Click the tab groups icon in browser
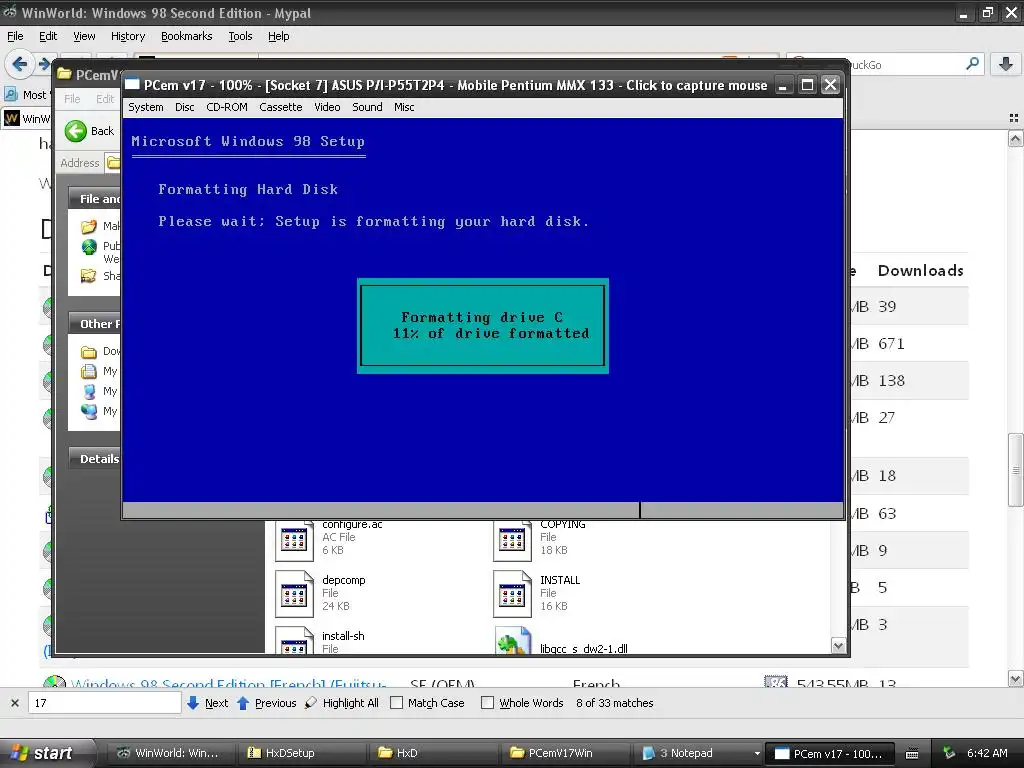The width and height of the screenshot is (1024, 768). (x=1014, y=118)
